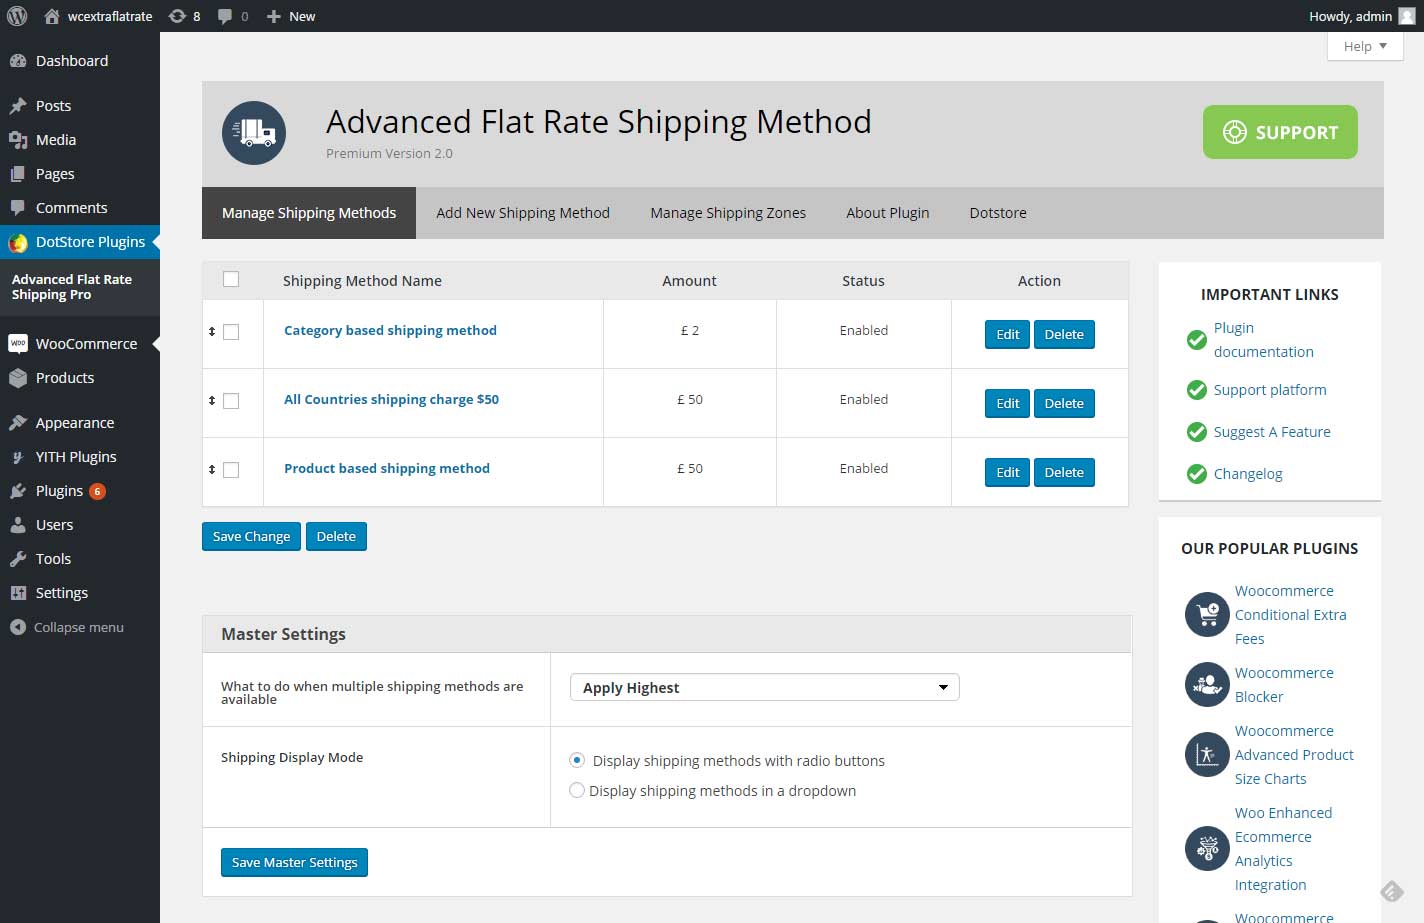The width and height of the screenshot is (1424, 923).
Task: Click the Appearance paintbrush icon
Action: (x=18, y=423)
